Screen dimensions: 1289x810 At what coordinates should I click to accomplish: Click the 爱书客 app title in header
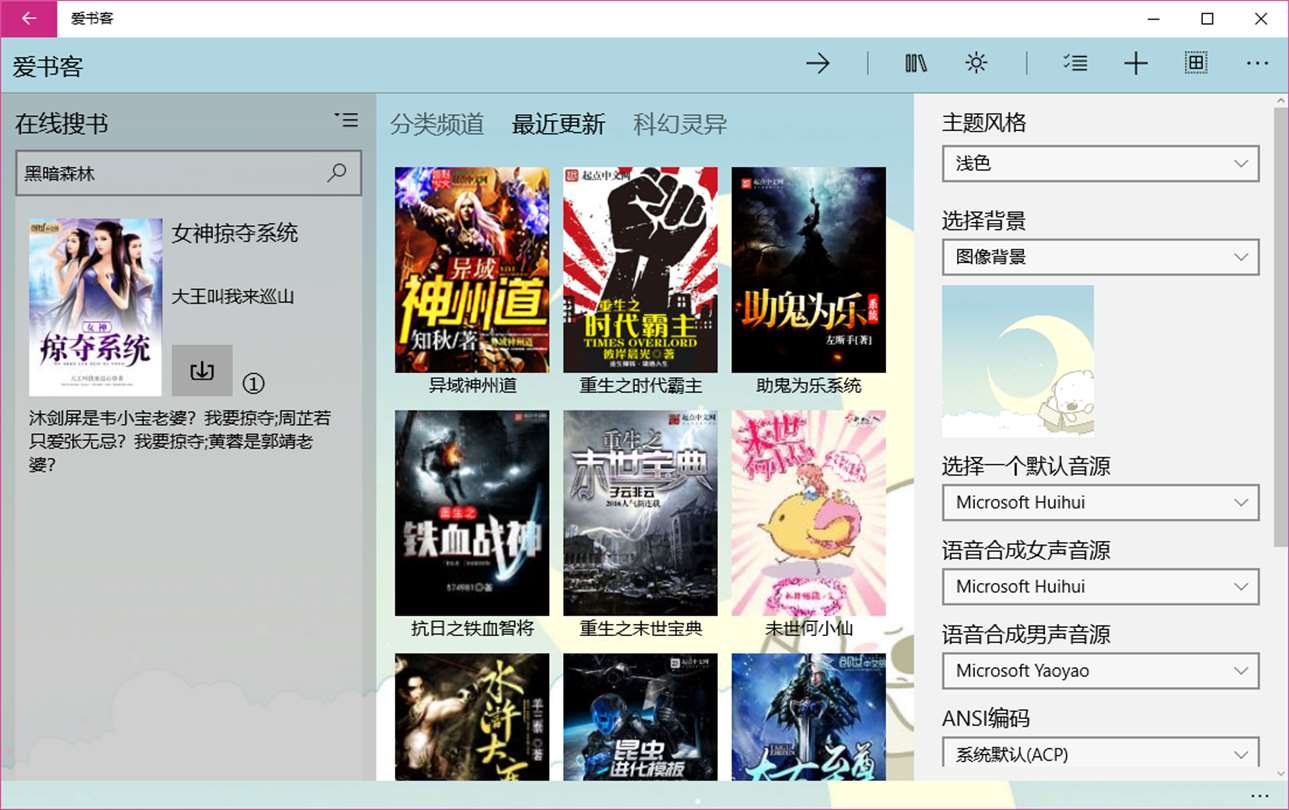coord(48,67)
